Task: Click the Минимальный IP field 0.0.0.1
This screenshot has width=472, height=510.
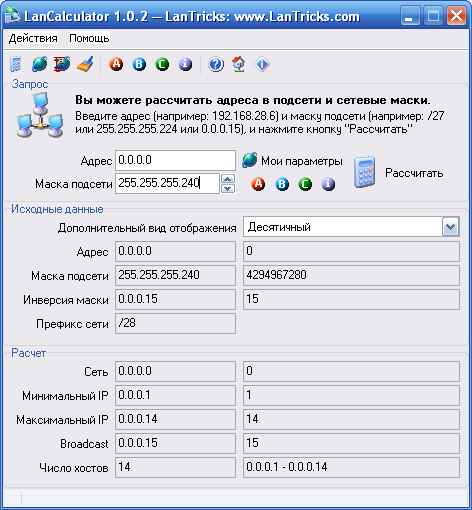Action: coord(175,395)
